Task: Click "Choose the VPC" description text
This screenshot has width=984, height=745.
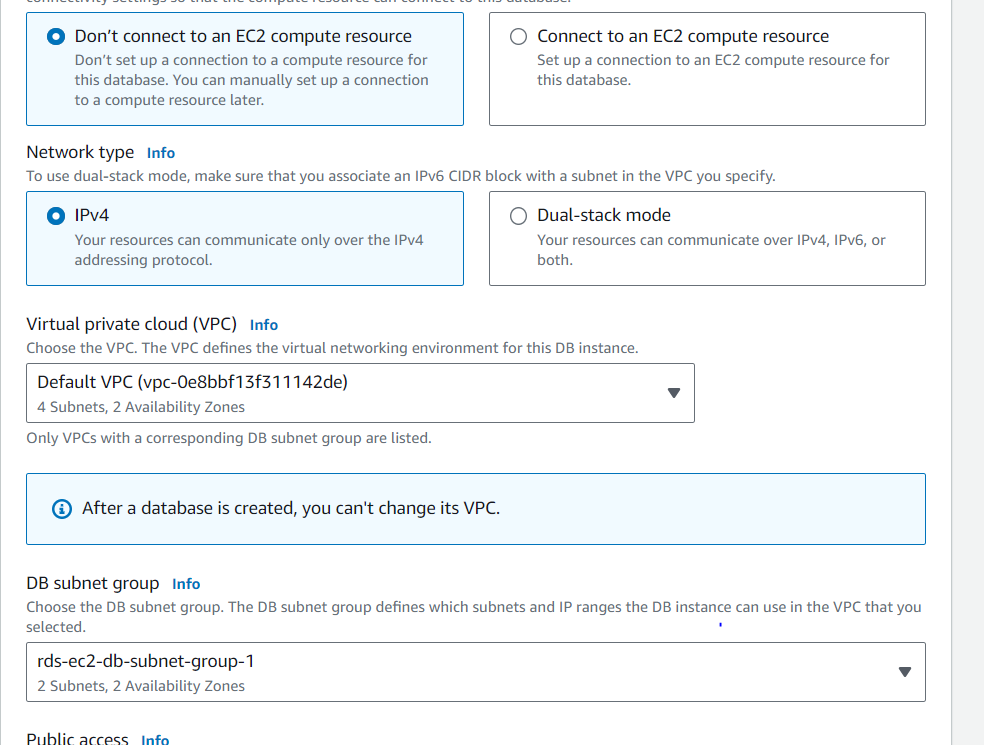Action: pos(332,348)
